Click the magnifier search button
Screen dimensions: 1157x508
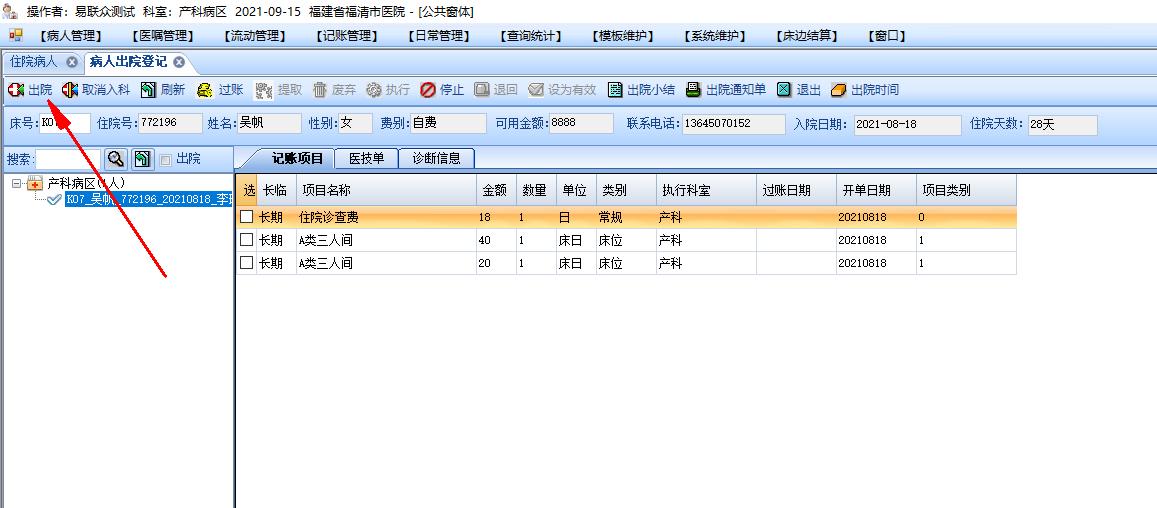pos(117,159)
